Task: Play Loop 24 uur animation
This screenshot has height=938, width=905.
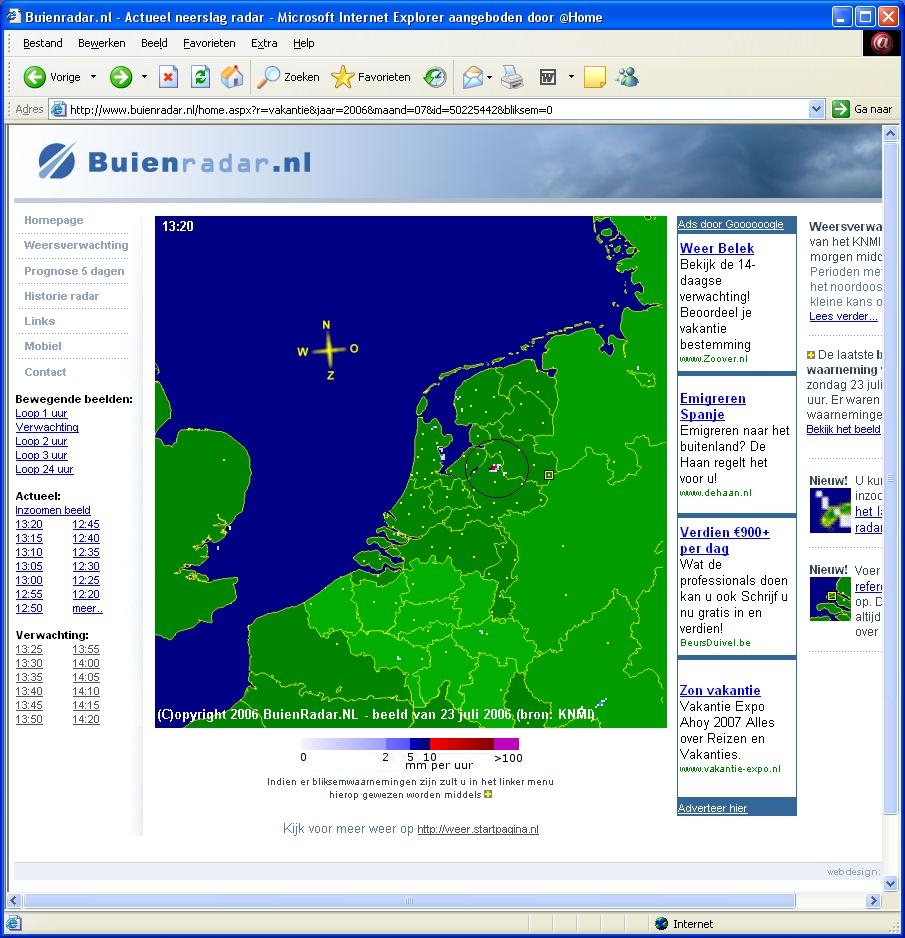Action: [44, 470]
